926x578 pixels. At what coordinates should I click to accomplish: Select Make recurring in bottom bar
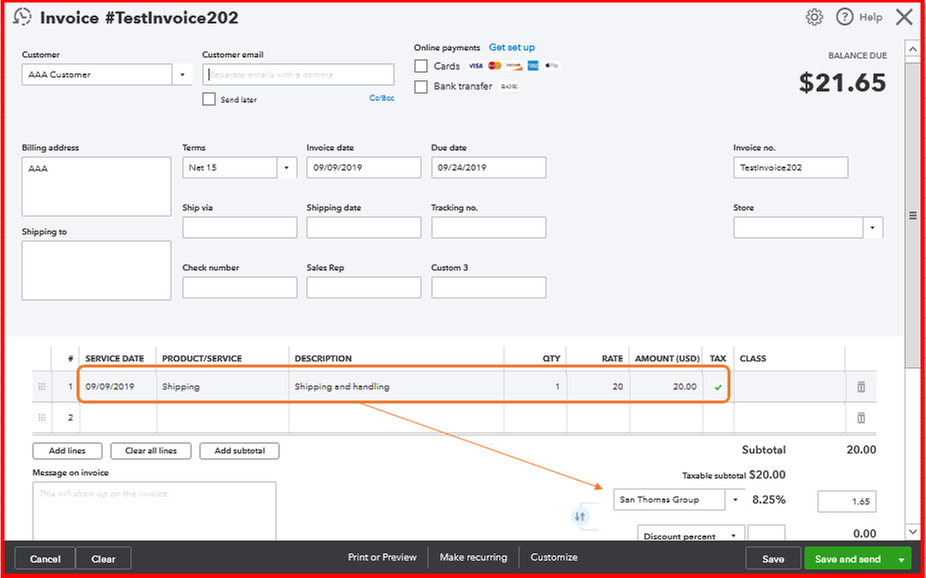pos(474,557)
